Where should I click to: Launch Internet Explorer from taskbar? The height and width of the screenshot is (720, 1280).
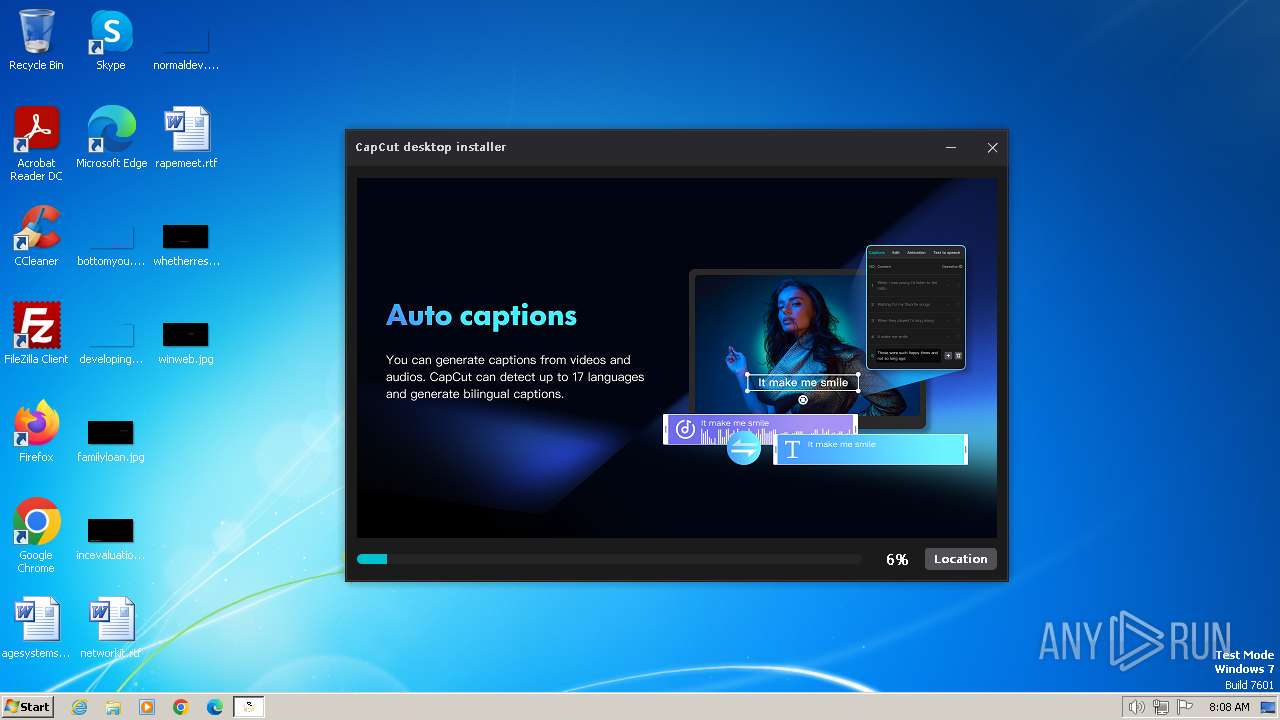coord(79,707)
